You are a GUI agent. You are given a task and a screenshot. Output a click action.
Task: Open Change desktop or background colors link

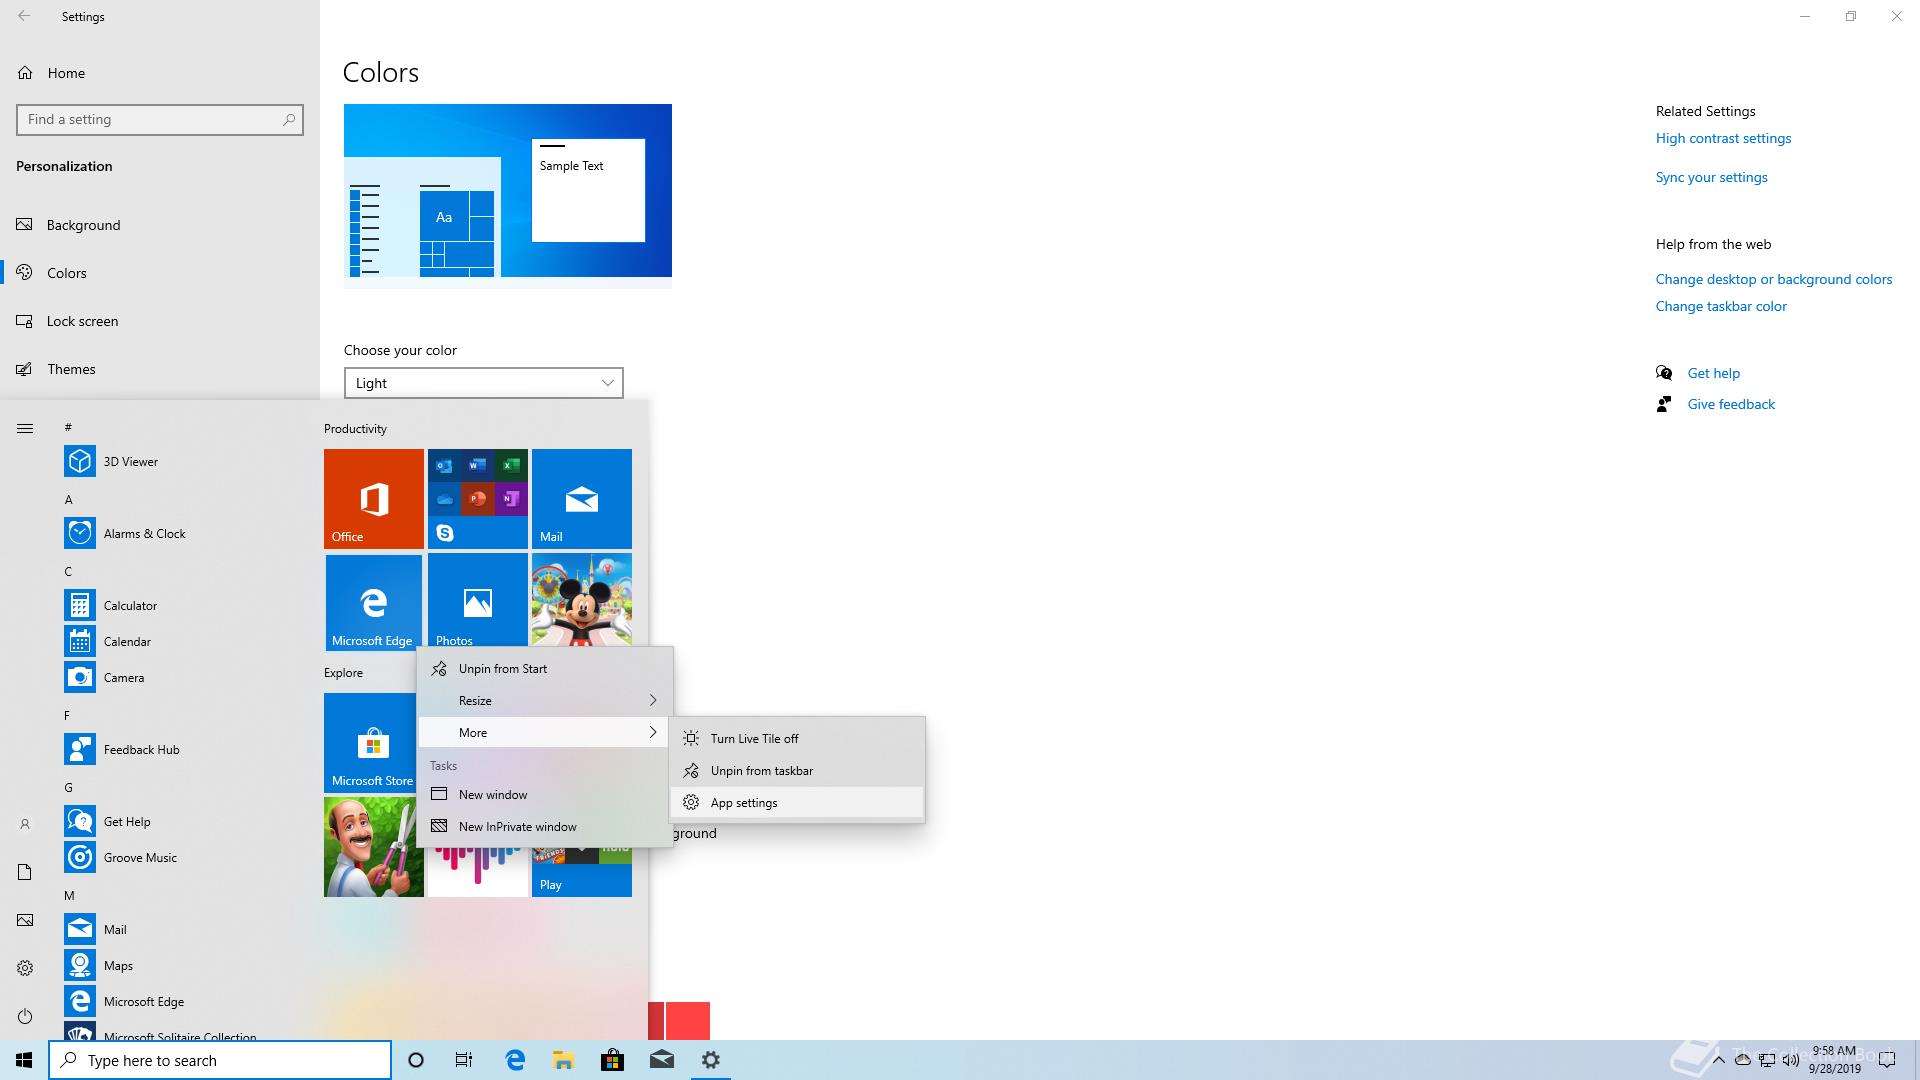(1773, 279)
